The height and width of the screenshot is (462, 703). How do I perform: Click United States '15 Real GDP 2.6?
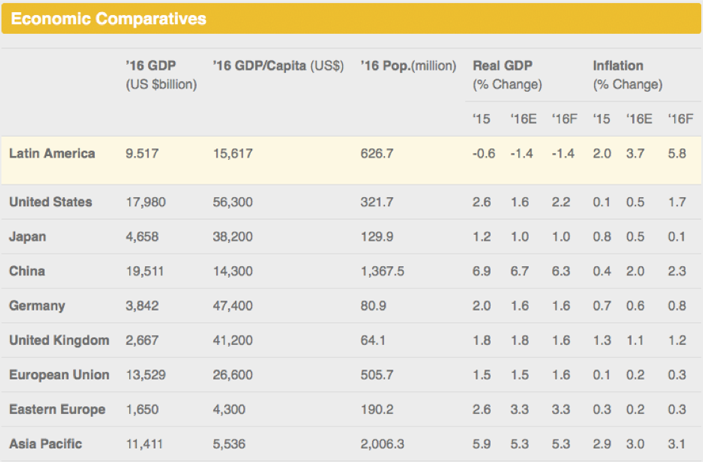point(482,202)
